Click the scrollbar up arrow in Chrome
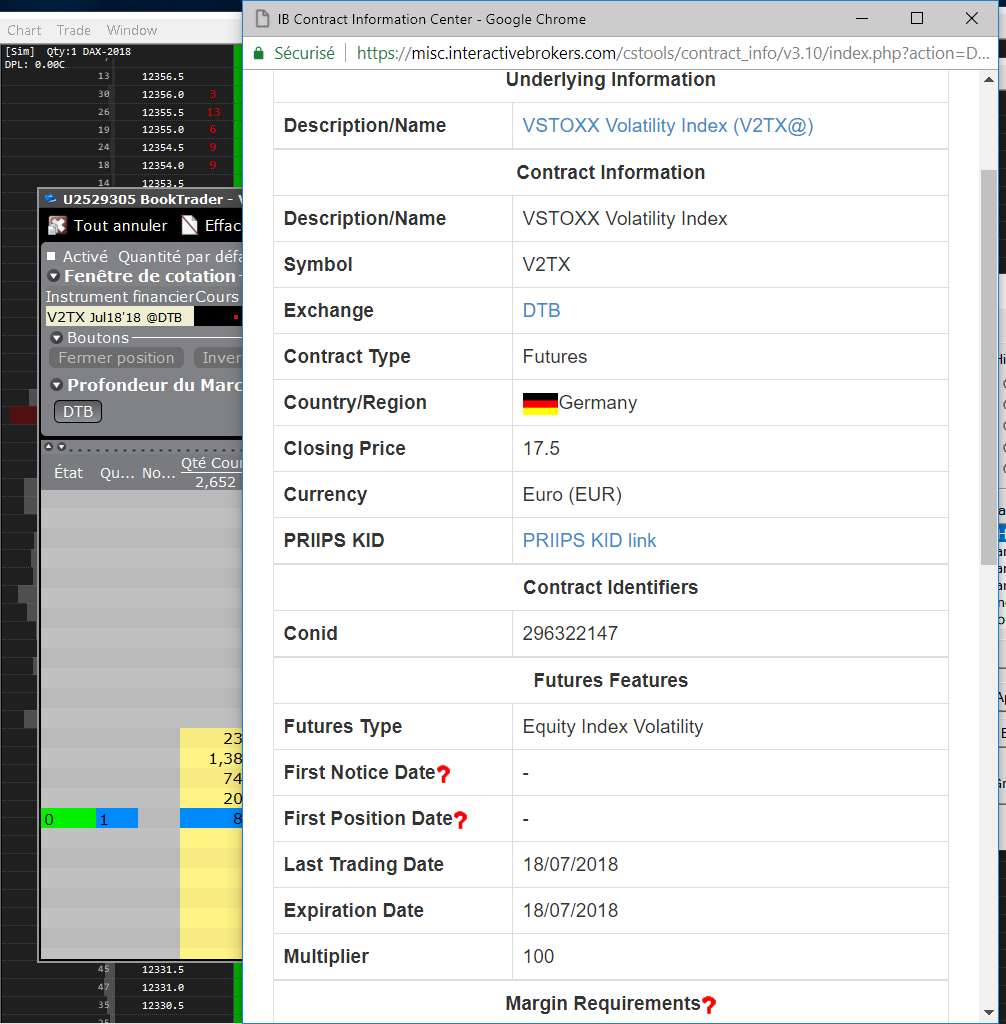Screen dimensions: 1006x1024 (988, 80)
